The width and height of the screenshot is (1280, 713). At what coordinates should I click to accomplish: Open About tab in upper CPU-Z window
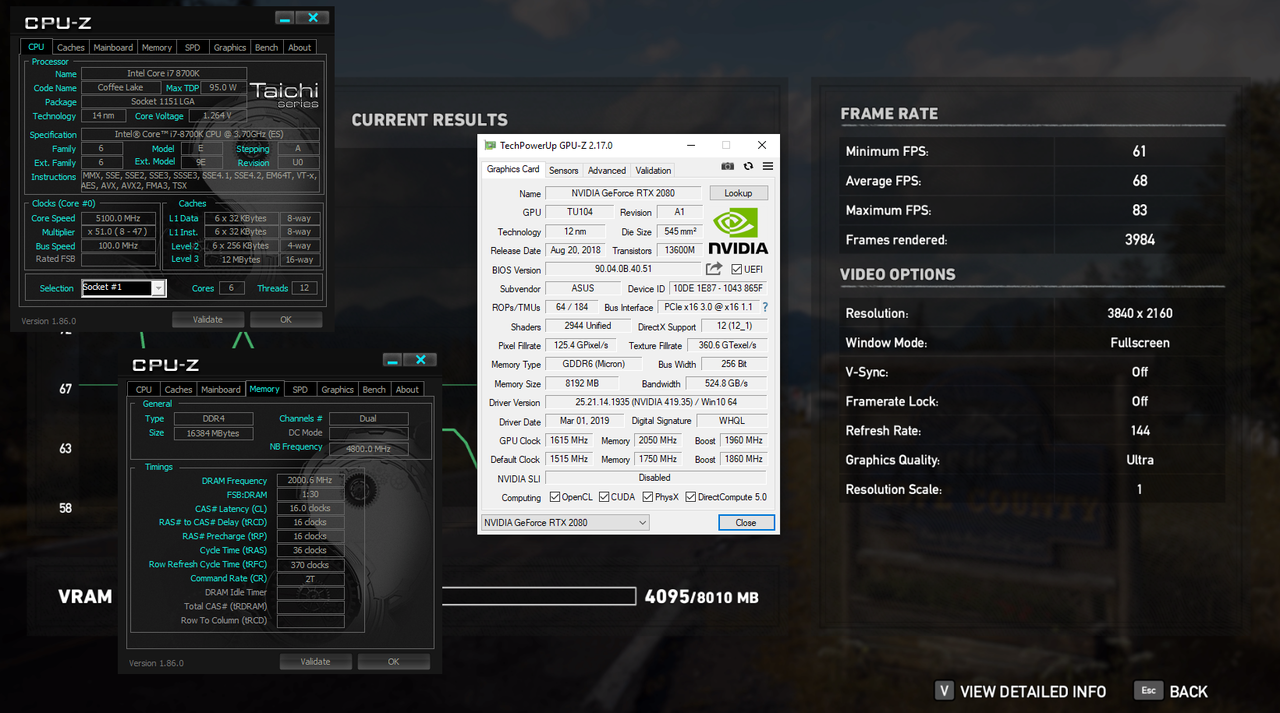click(x=299, y=47)
